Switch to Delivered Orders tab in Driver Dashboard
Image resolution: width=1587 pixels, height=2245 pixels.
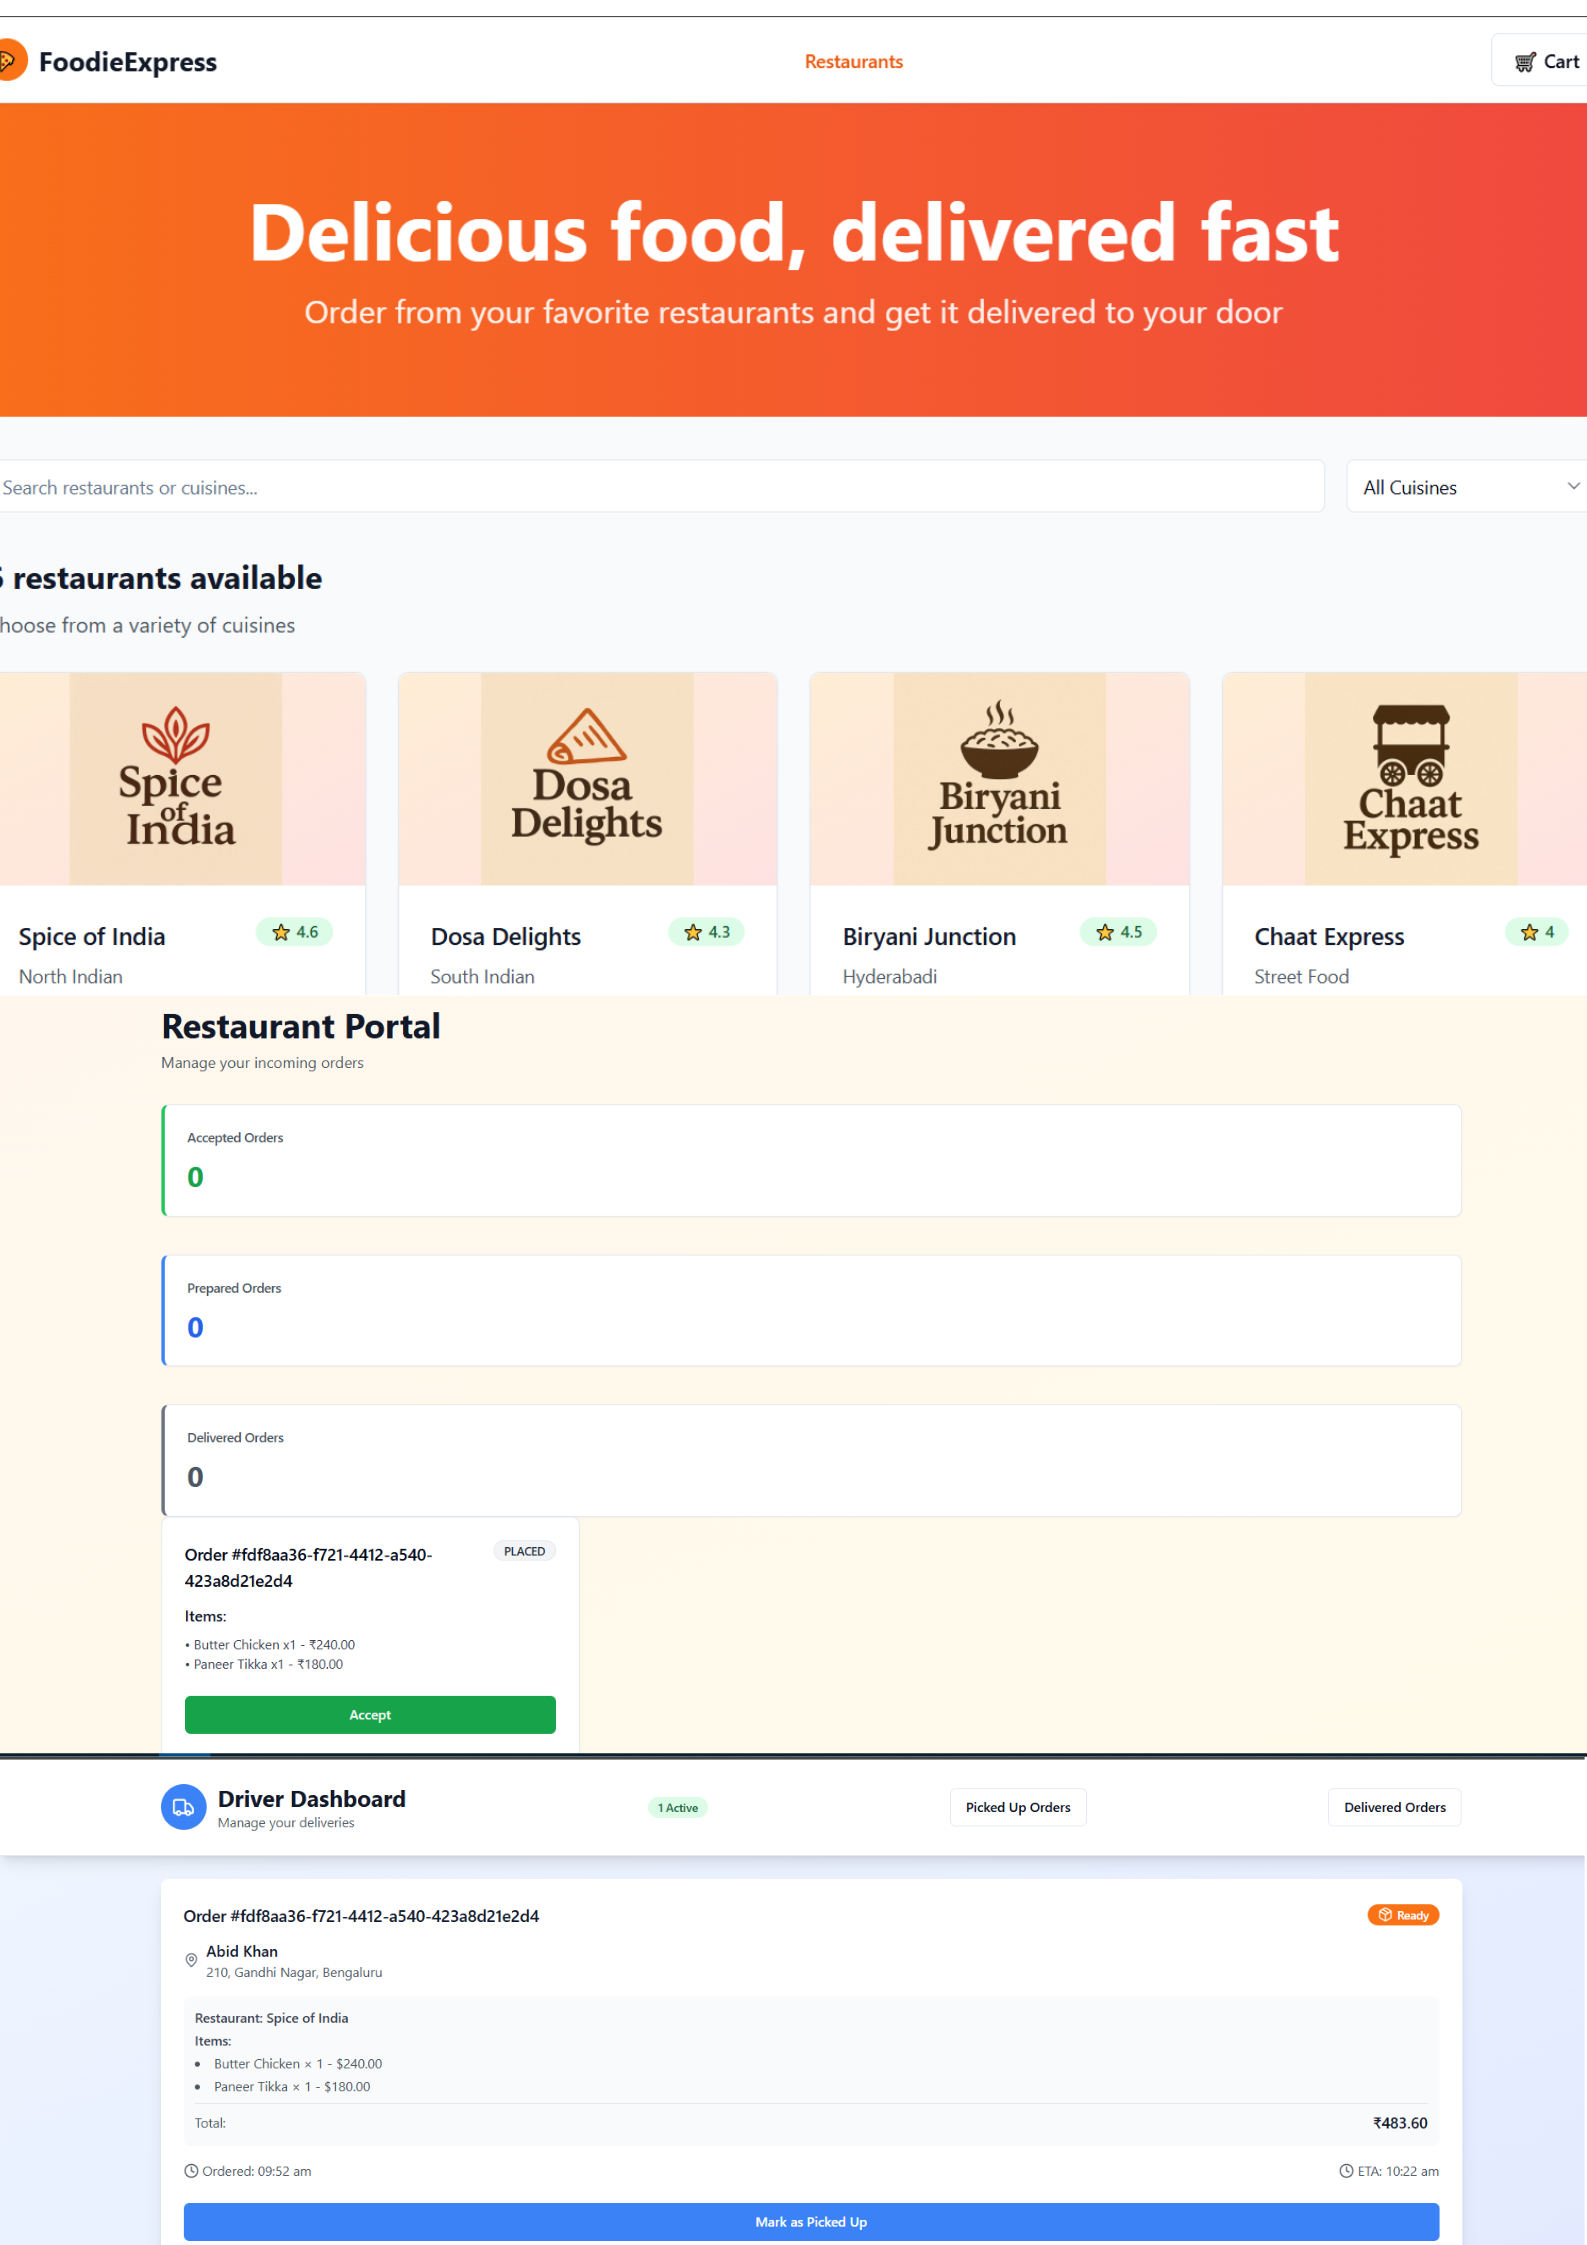(1394, 1807)
